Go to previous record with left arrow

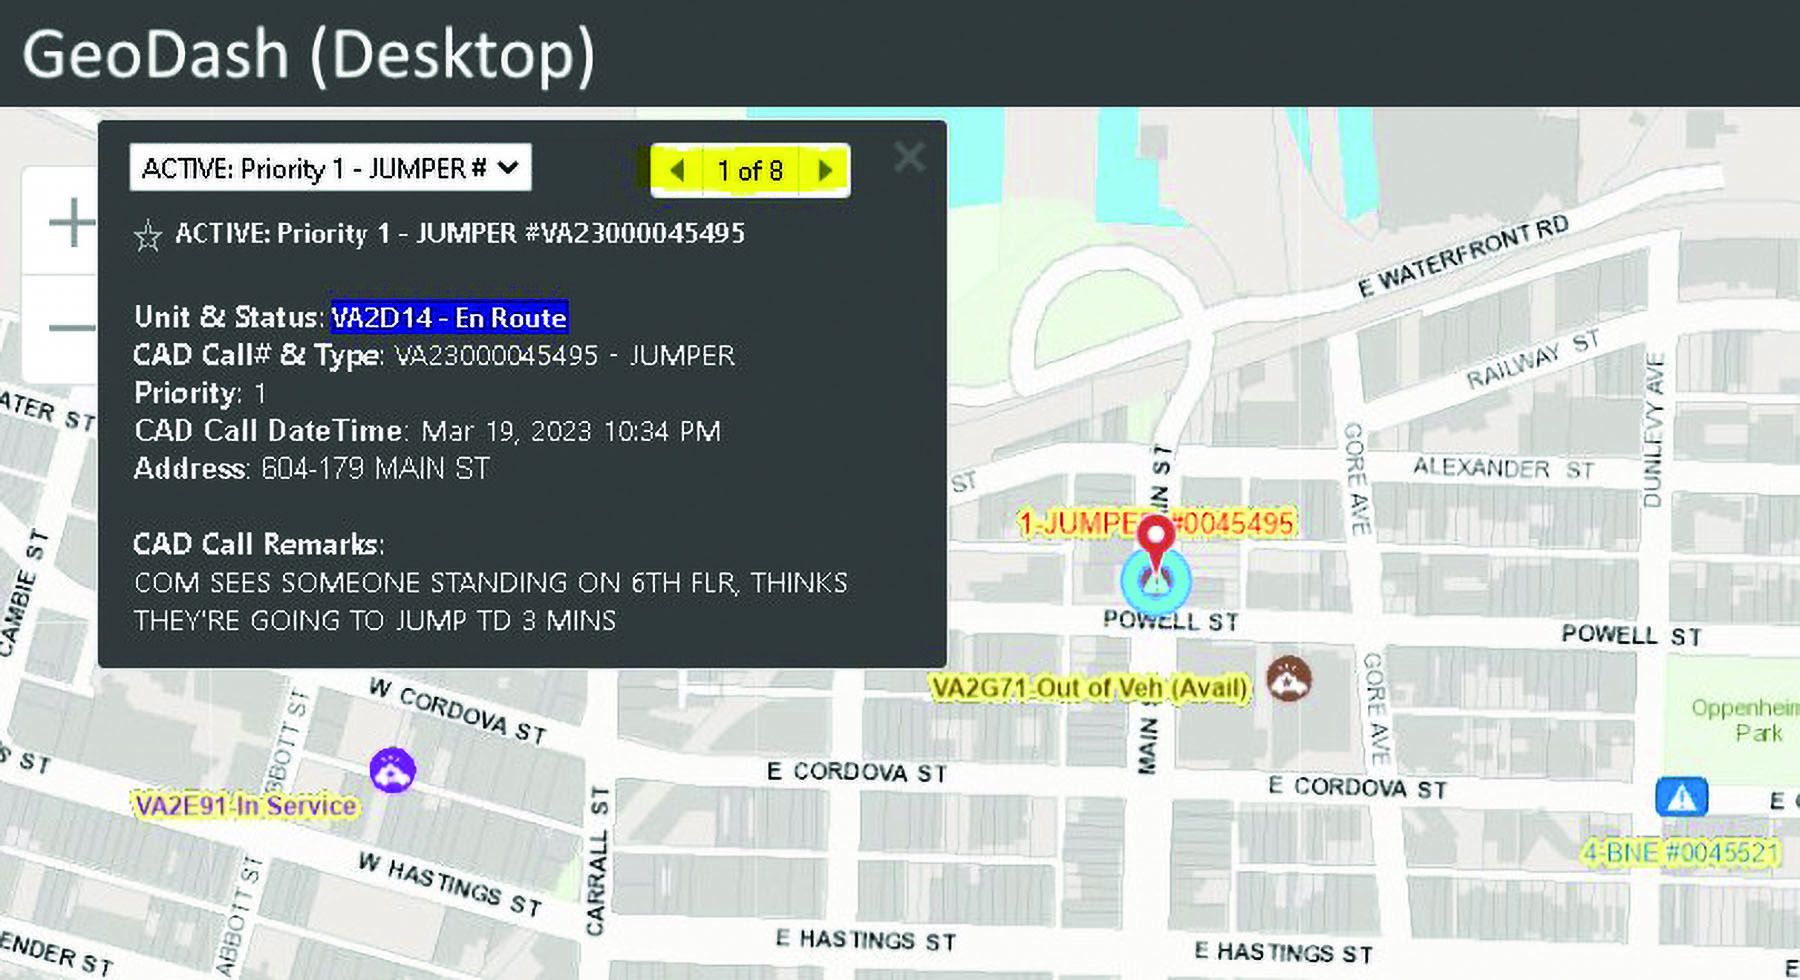coord(677,170)
